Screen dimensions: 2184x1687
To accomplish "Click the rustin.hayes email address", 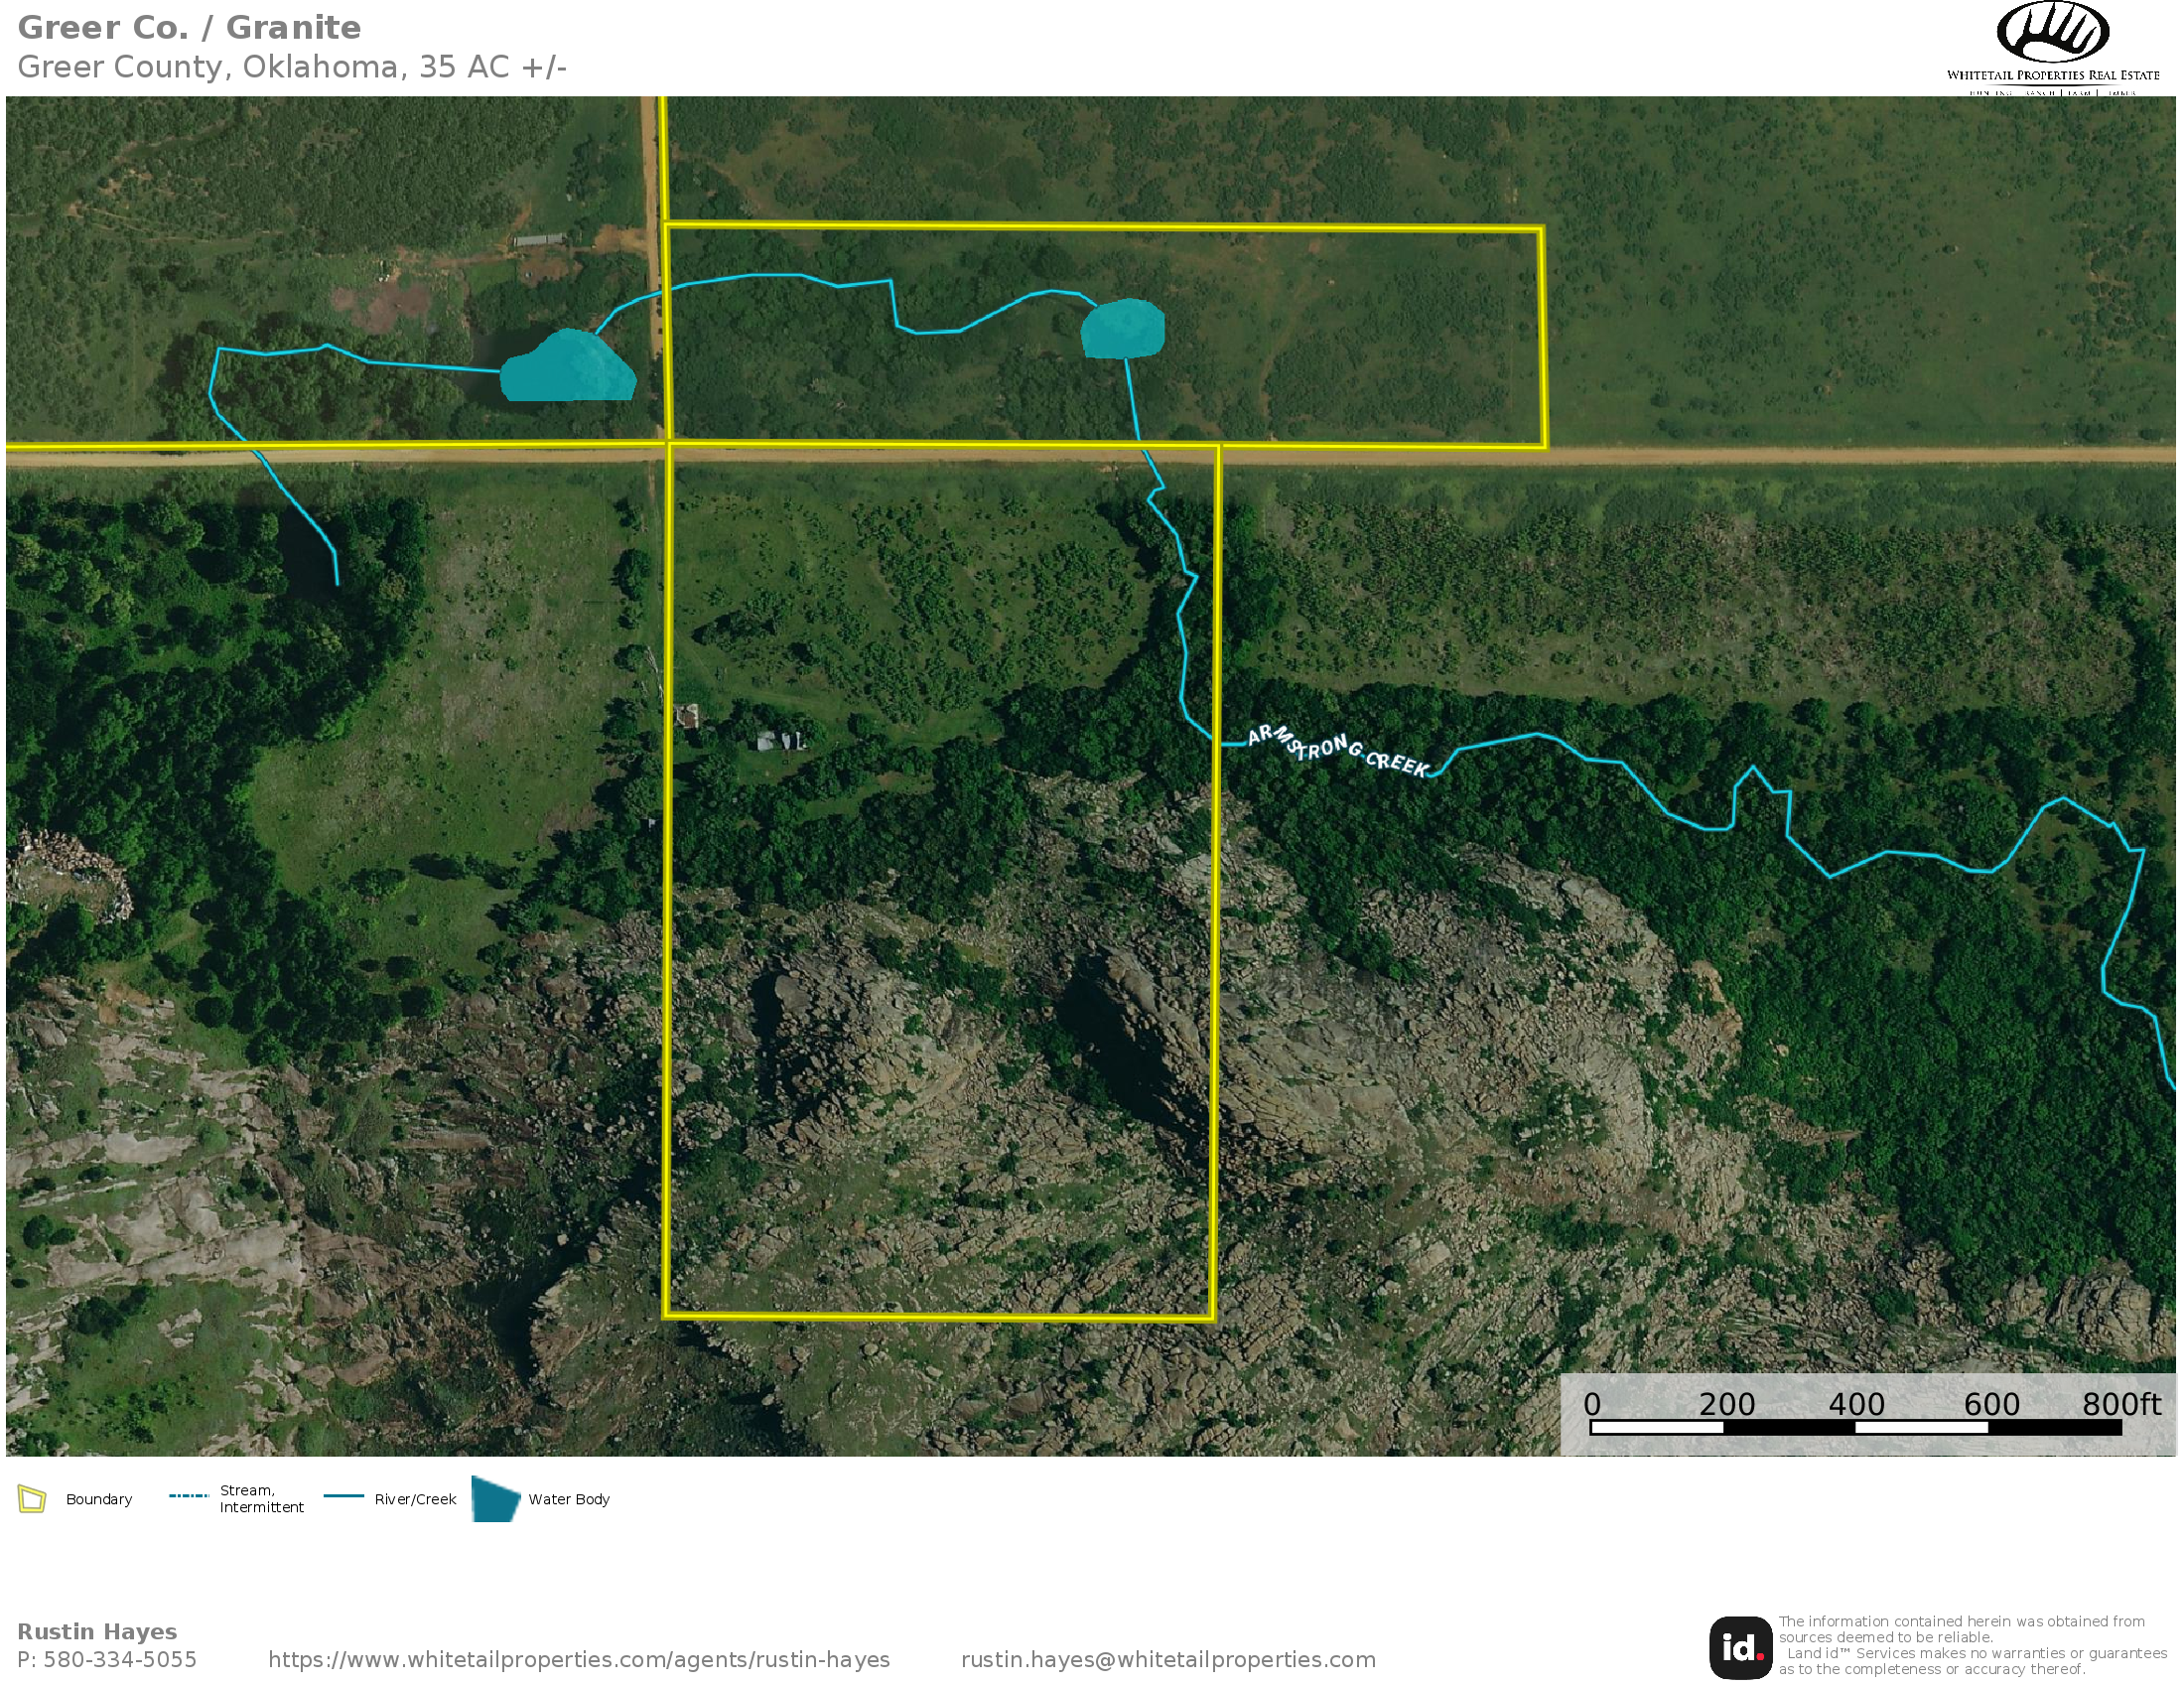I will point(1167,1660).
